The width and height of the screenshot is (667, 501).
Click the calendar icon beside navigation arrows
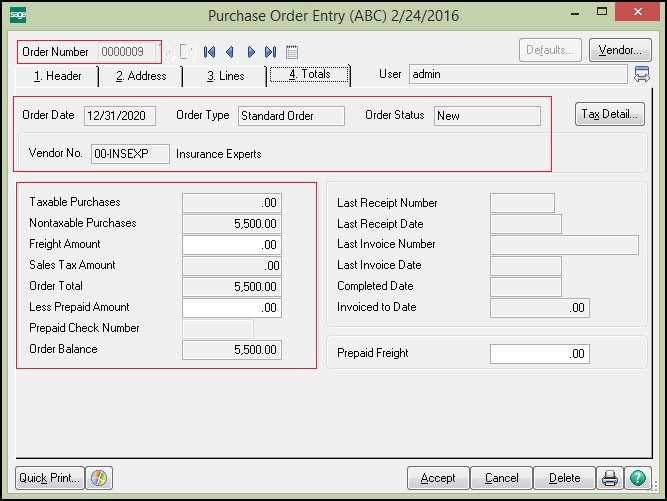[292, 51]
